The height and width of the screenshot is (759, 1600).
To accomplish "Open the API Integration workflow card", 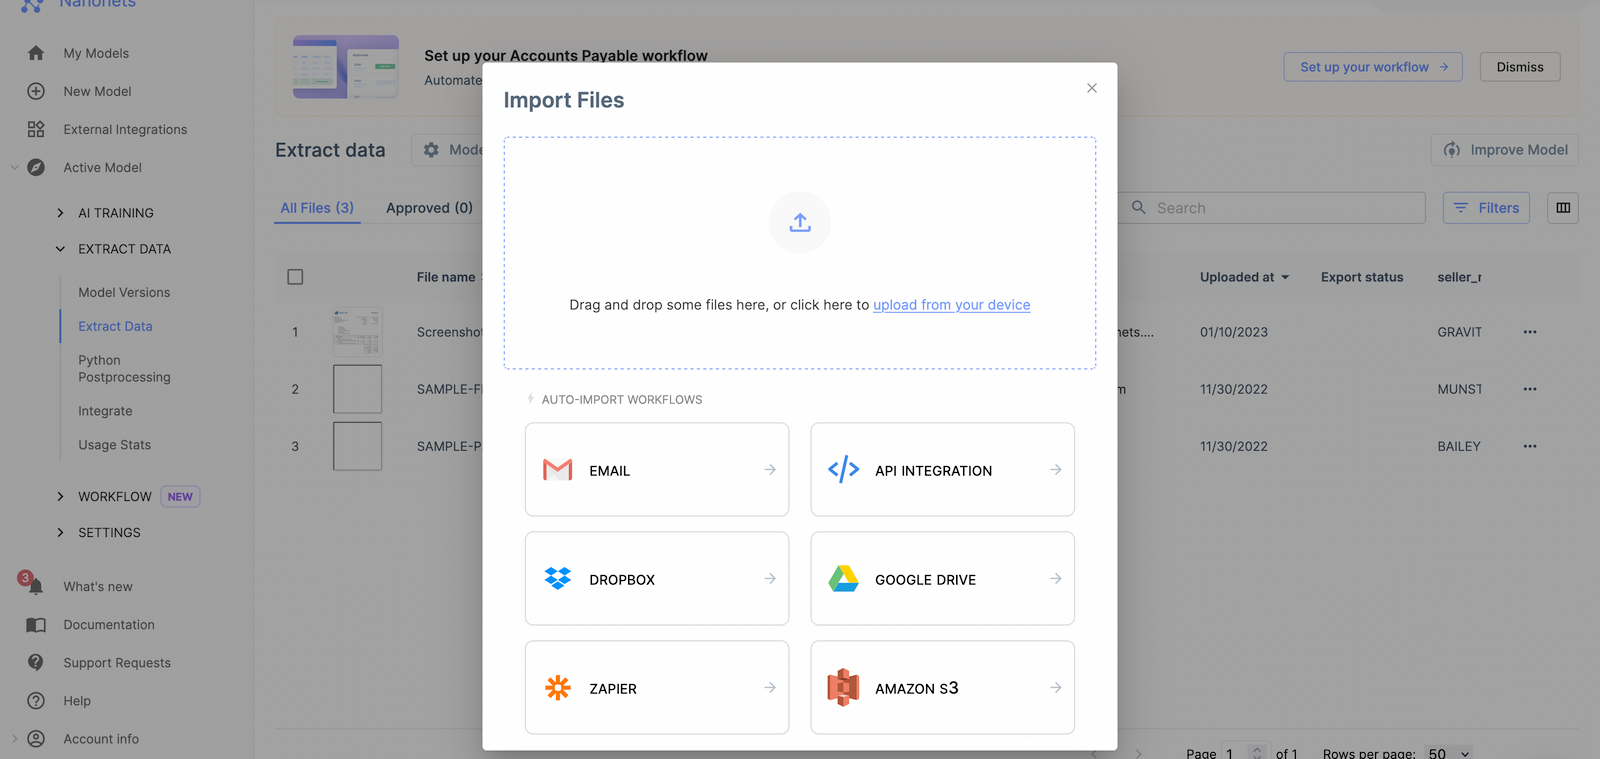I will 943,470.
